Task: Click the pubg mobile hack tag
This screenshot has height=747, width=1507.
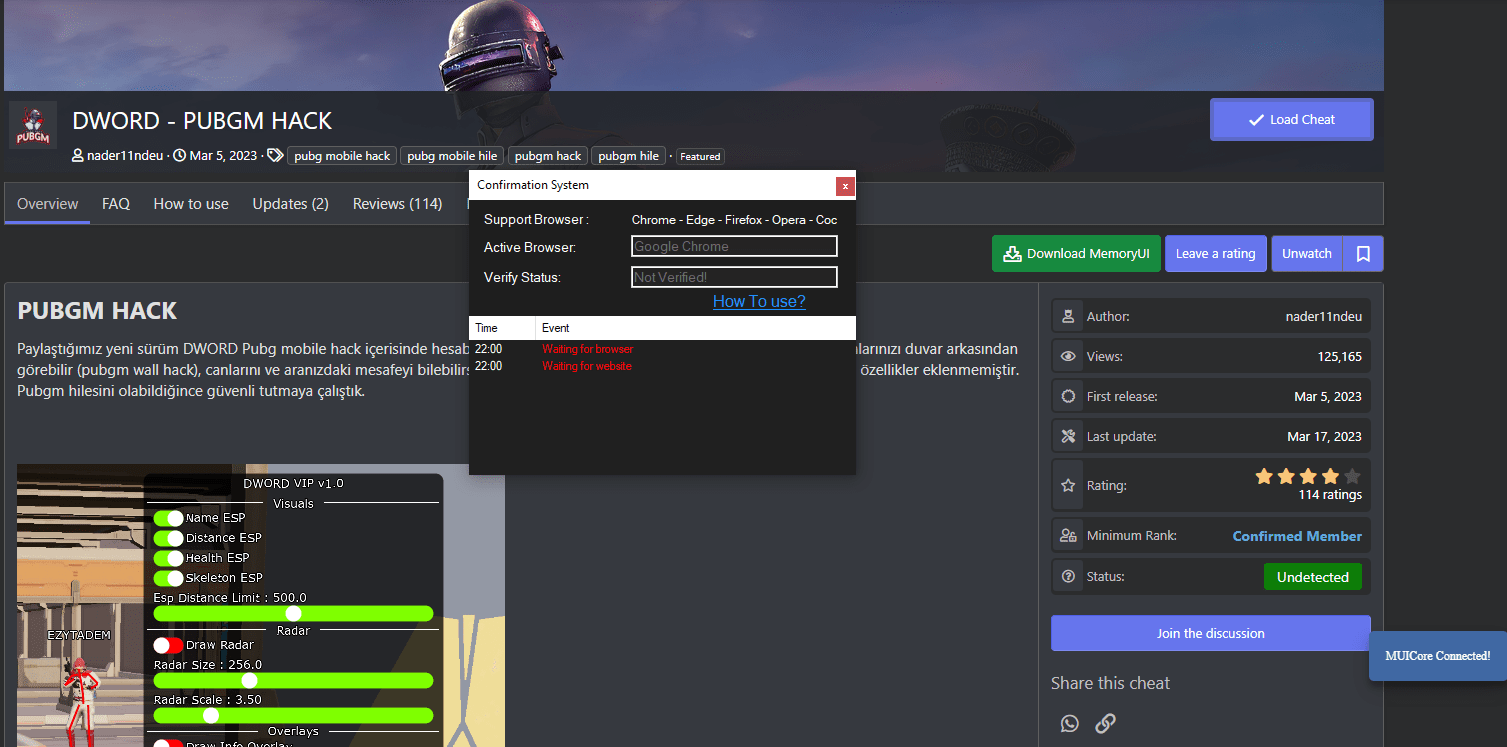Action: pyautogui.click(x=343, y=156)
